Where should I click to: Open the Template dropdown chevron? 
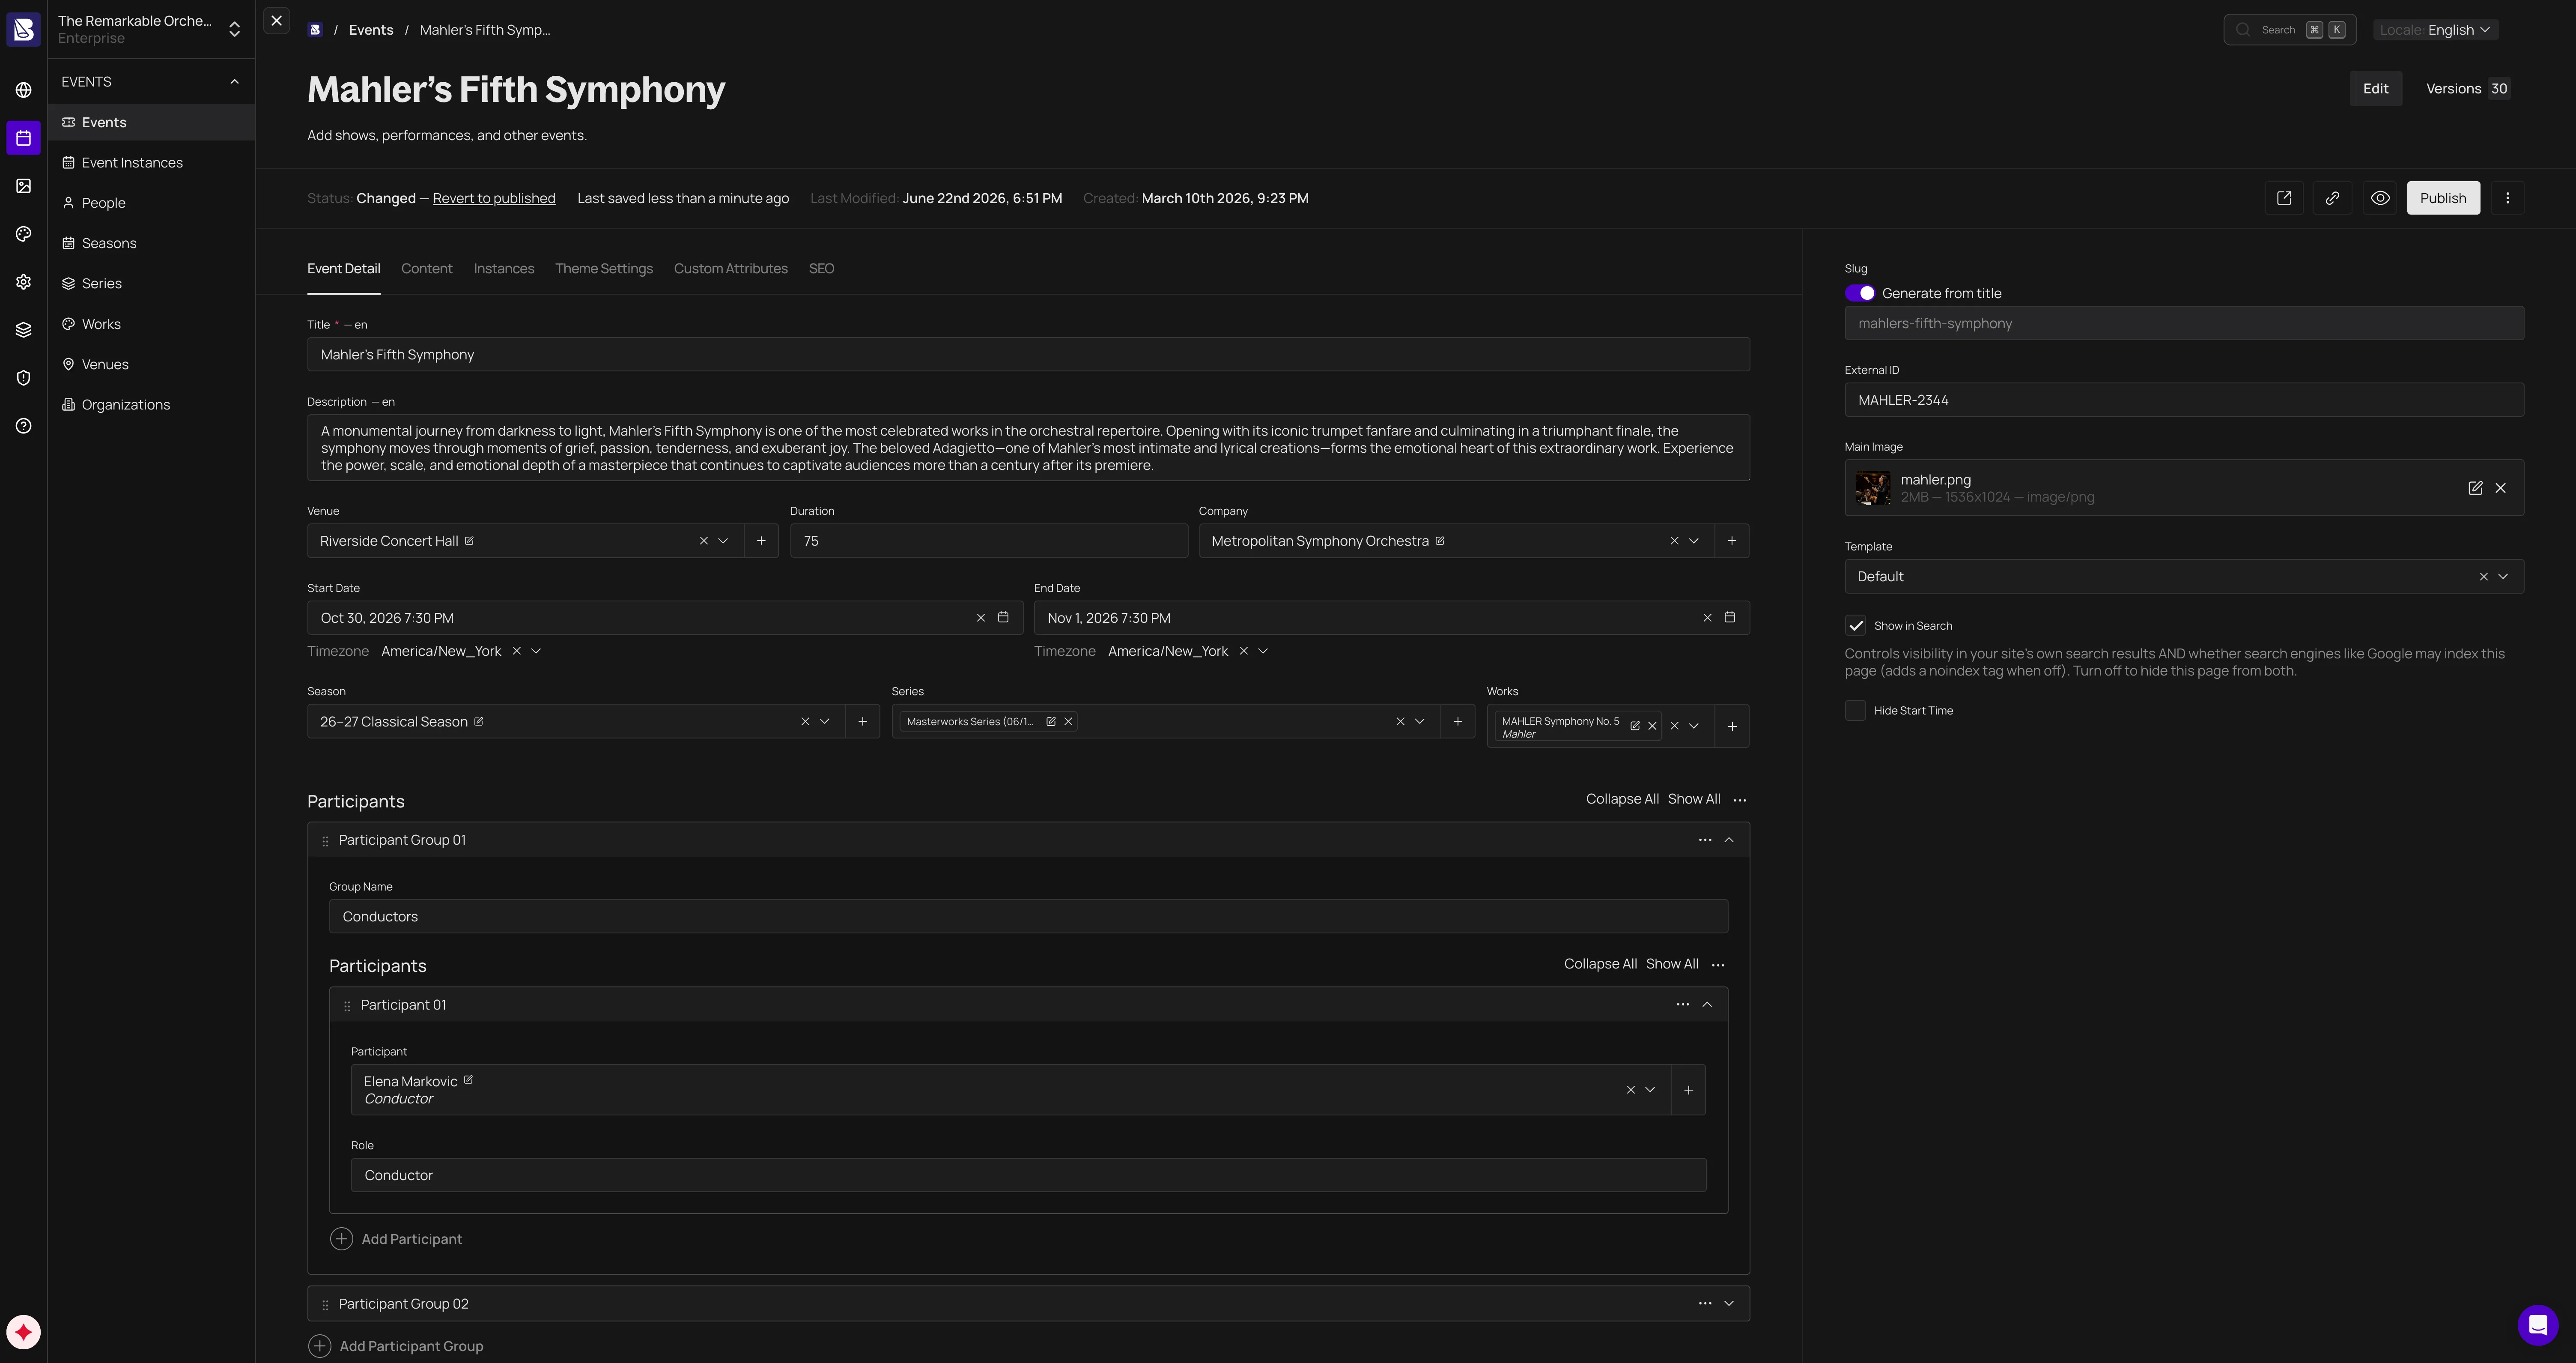[x=2503, y=576]
